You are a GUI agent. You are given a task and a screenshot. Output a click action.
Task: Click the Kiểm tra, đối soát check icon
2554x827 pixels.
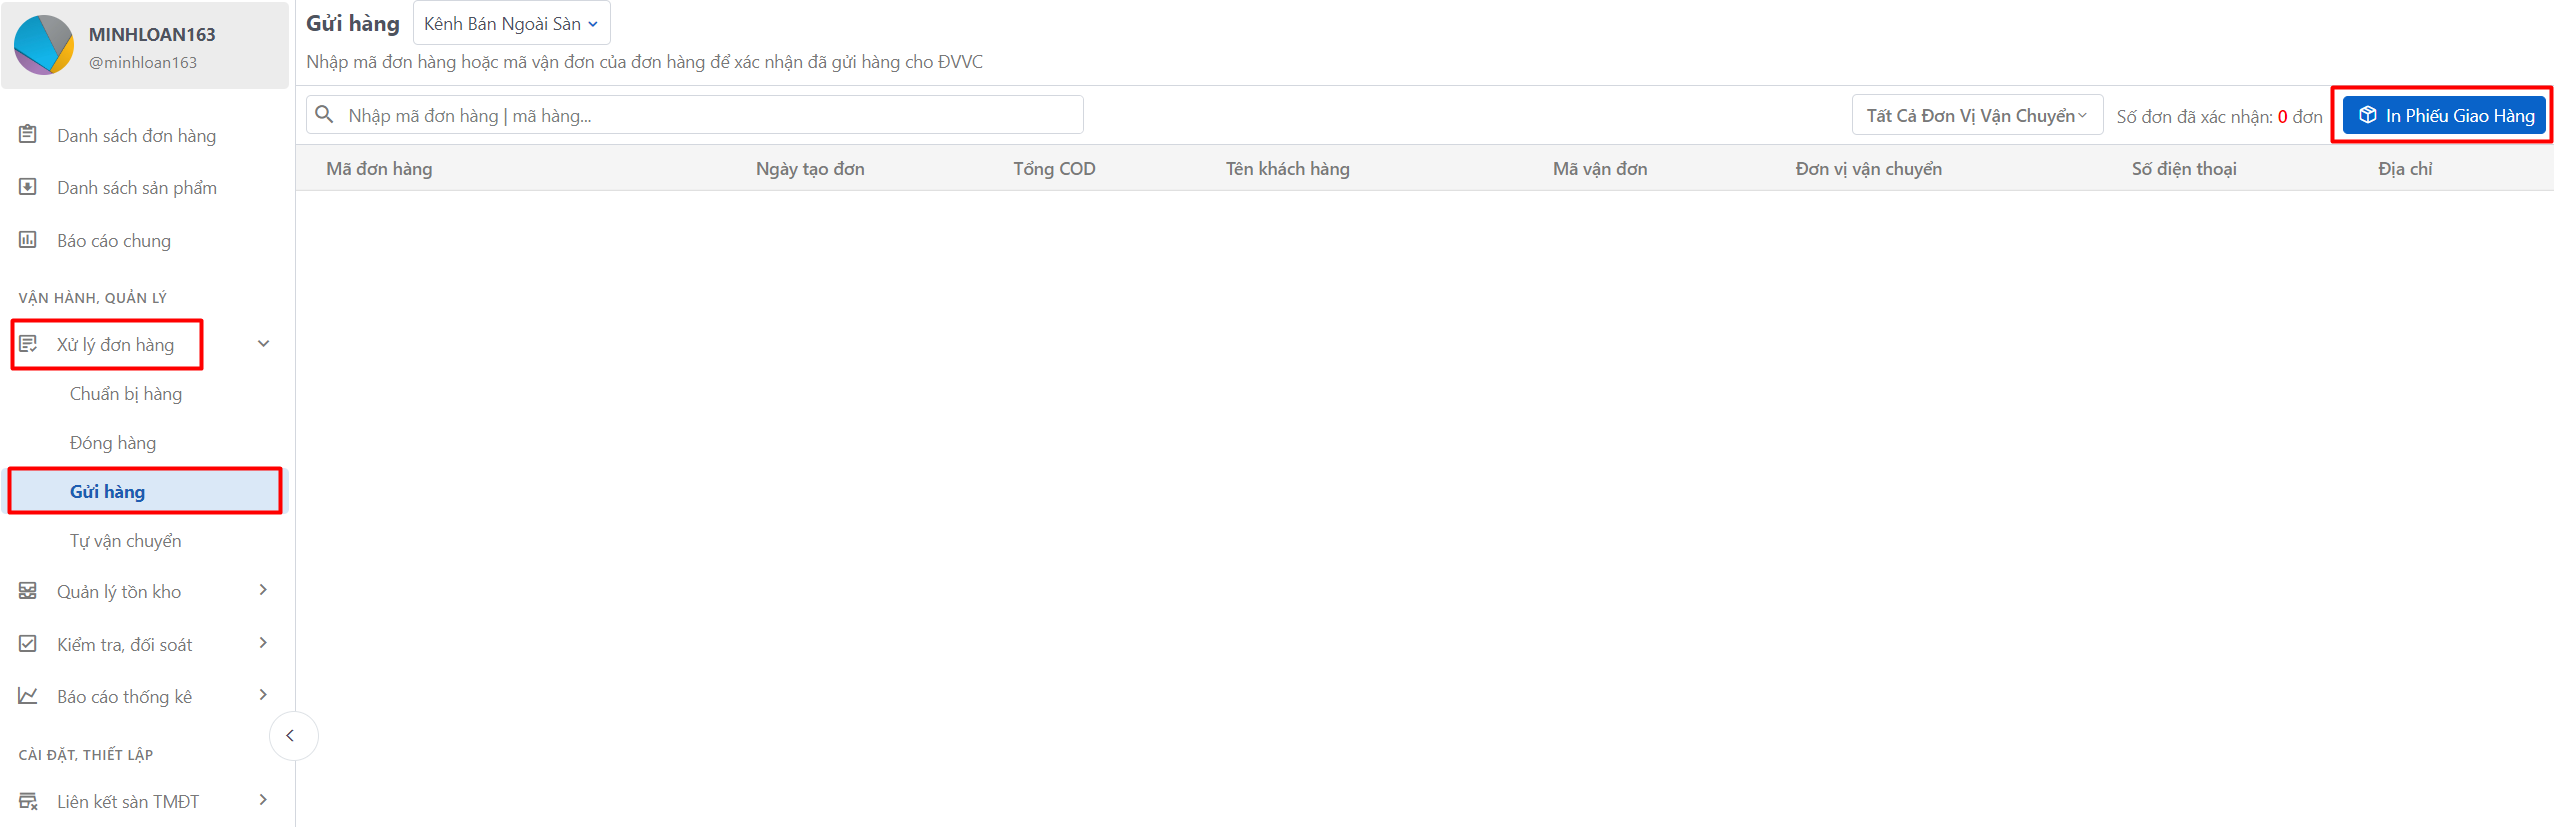[28, 644]
